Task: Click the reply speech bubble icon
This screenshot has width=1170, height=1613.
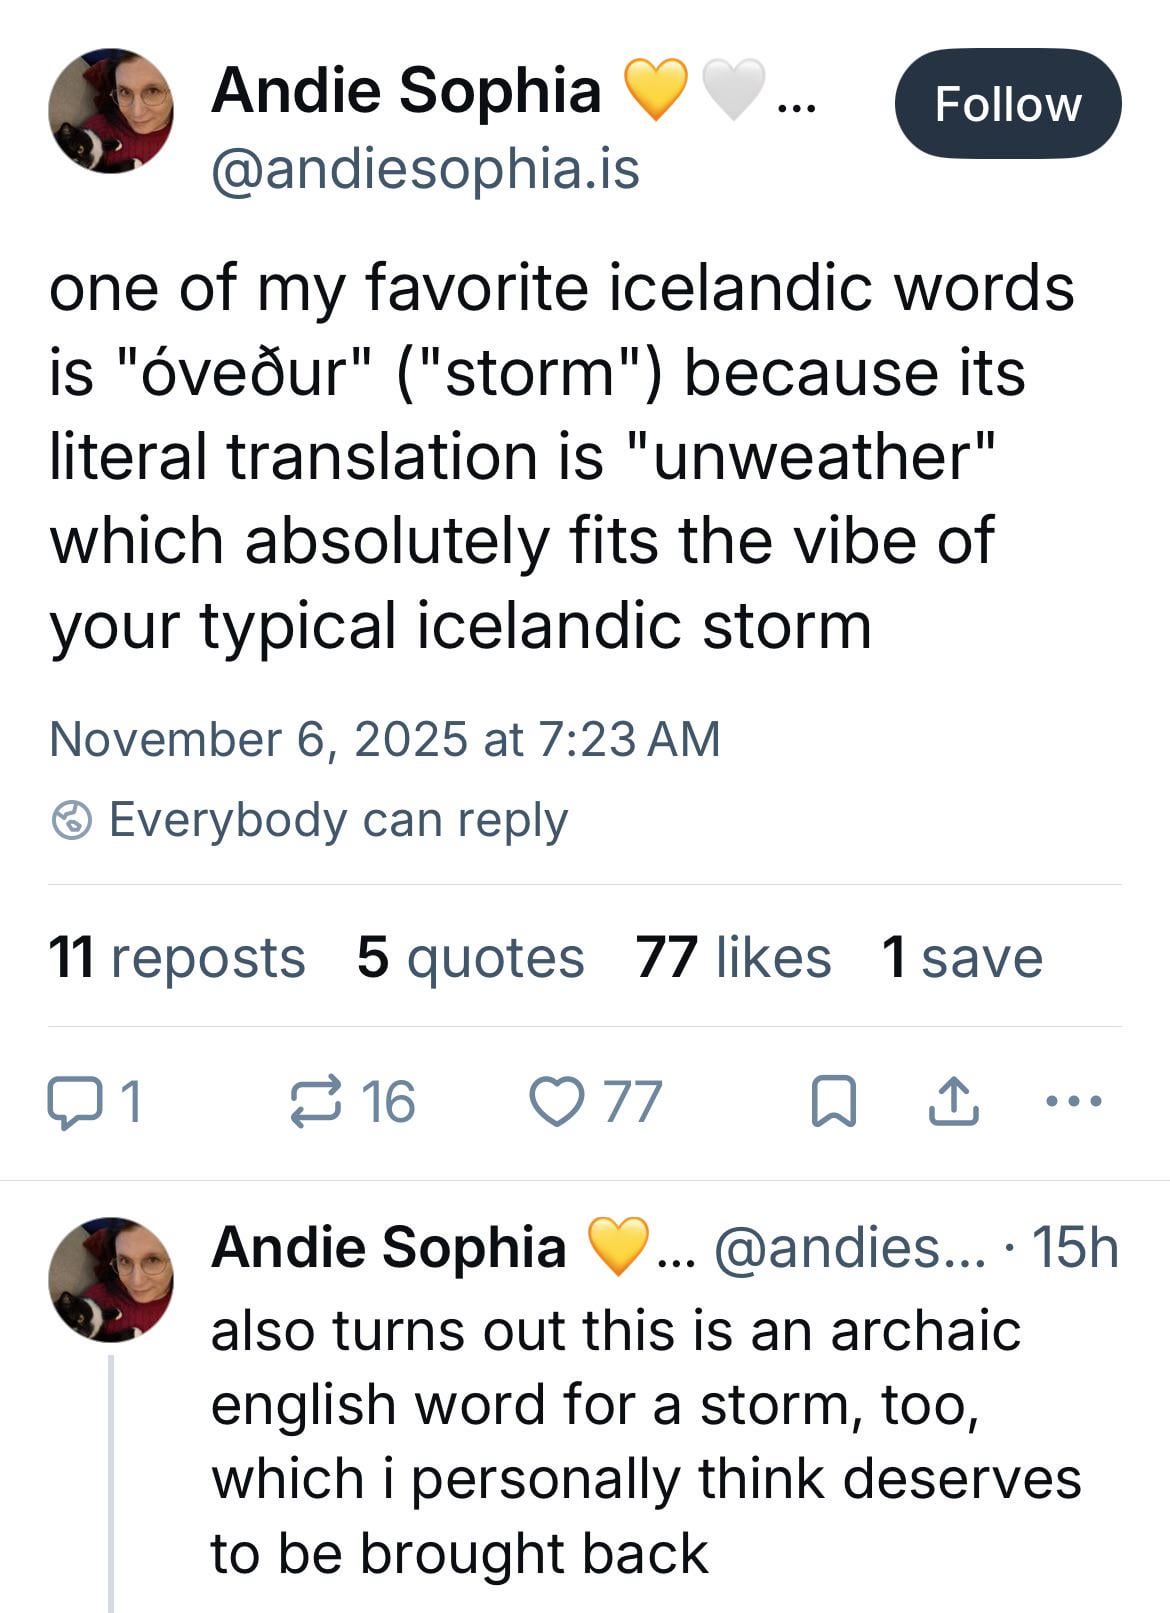Action: pos(73,1103)
